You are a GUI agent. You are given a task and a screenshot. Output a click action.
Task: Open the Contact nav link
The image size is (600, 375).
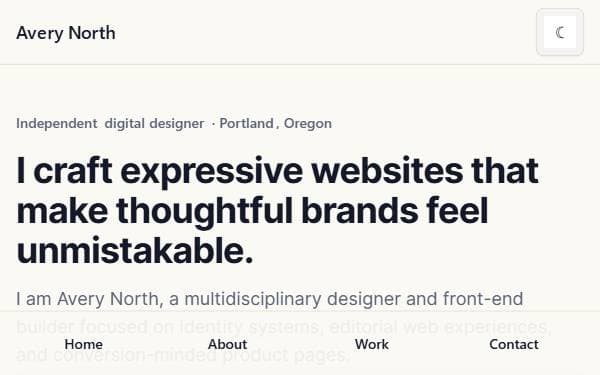click(514, 344)
